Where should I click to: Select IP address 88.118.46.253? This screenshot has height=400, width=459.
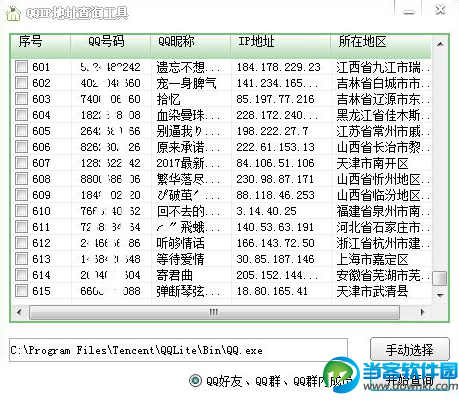(275, 195)
